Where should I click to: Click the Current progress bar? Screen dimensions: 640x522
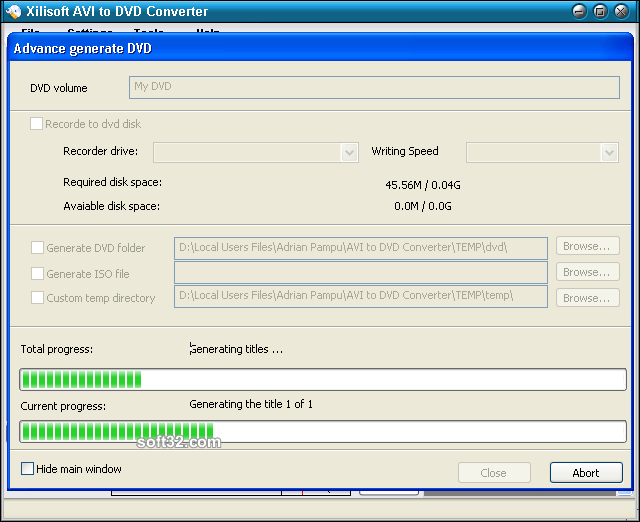323,432
